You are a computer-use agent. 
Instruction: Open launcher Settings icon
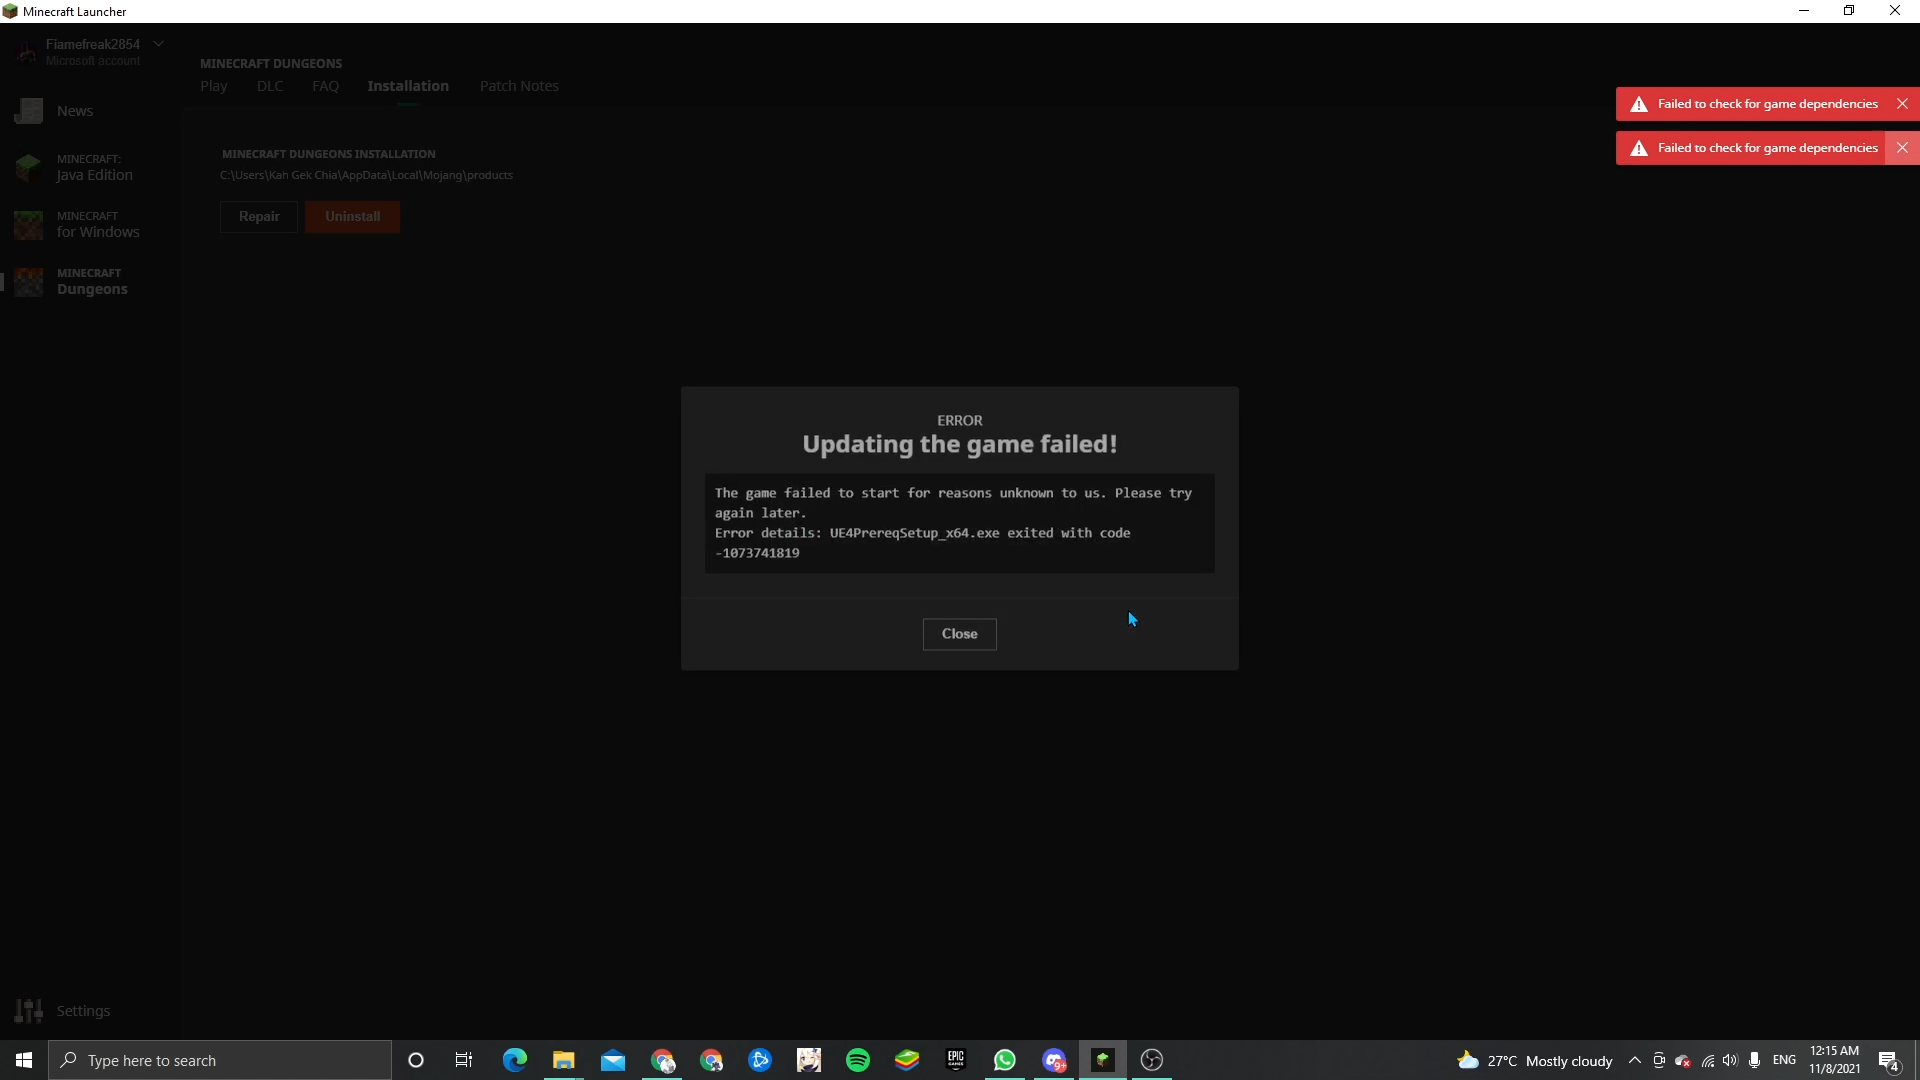click(x=29, y=1011)
